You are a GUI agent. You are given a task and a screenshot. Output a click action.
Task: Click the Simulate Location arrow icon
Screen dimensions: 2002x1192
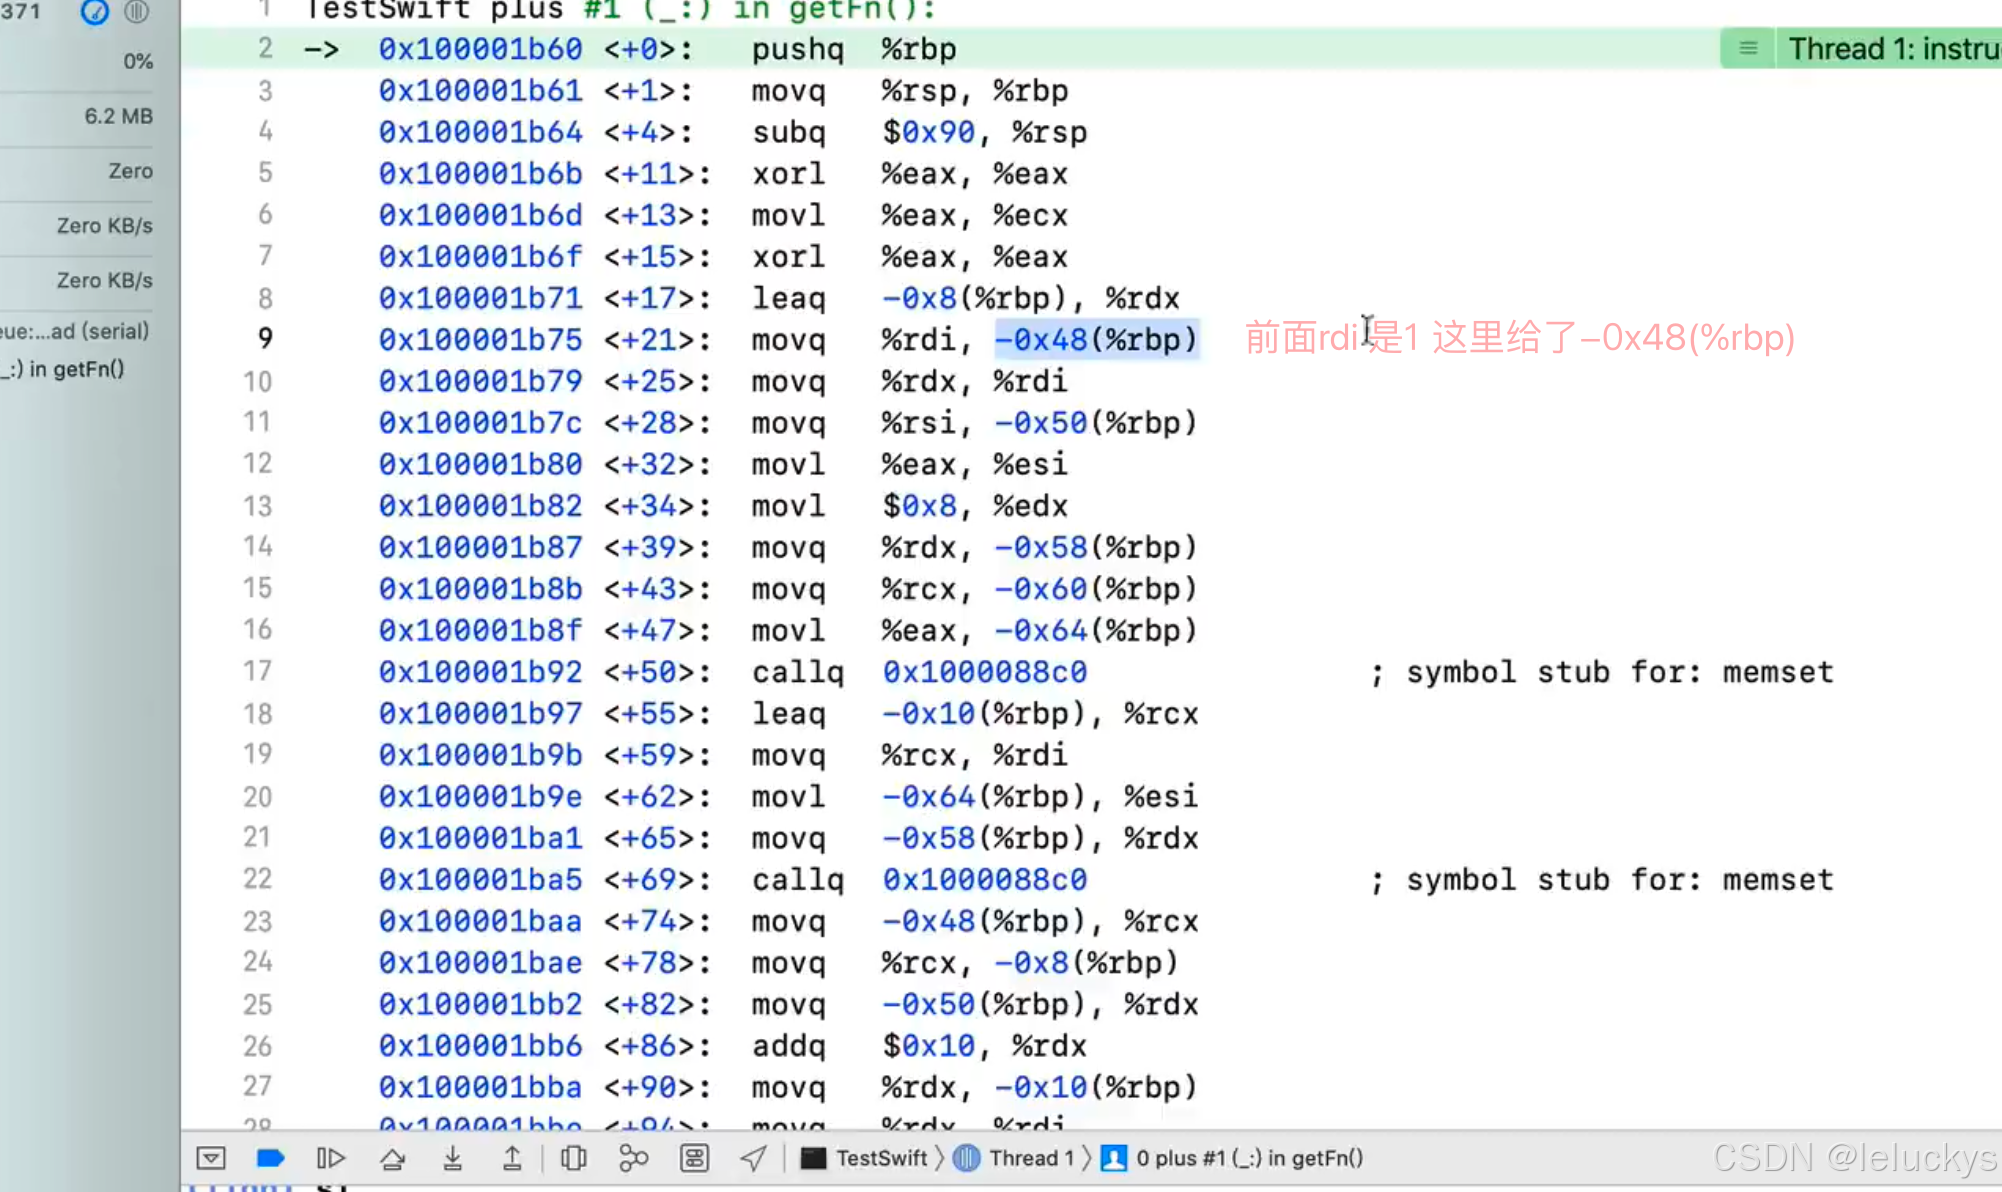(x=753, y=1158)
